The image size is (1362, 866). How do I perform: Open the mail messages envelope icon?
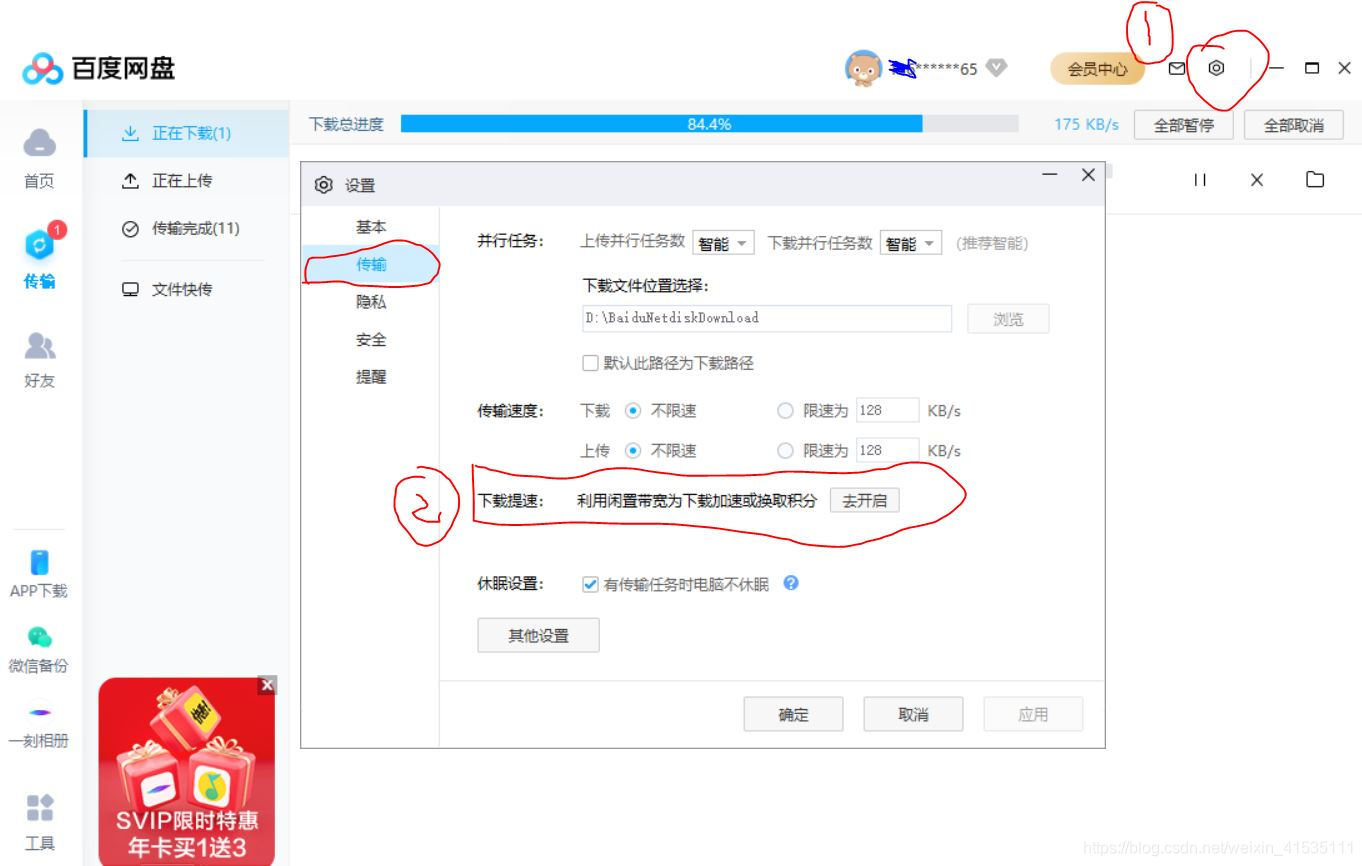[1177, 68]
